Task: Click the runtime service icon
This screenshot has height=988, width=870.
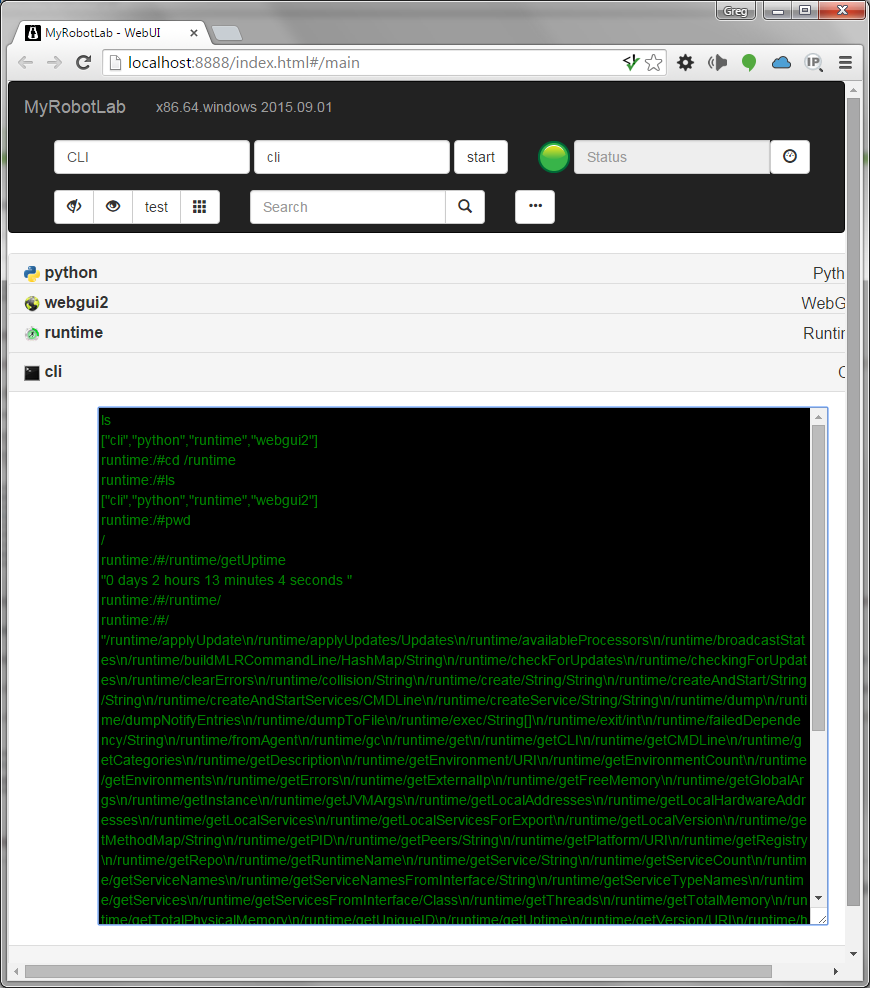Action: [x=31, y=333]
